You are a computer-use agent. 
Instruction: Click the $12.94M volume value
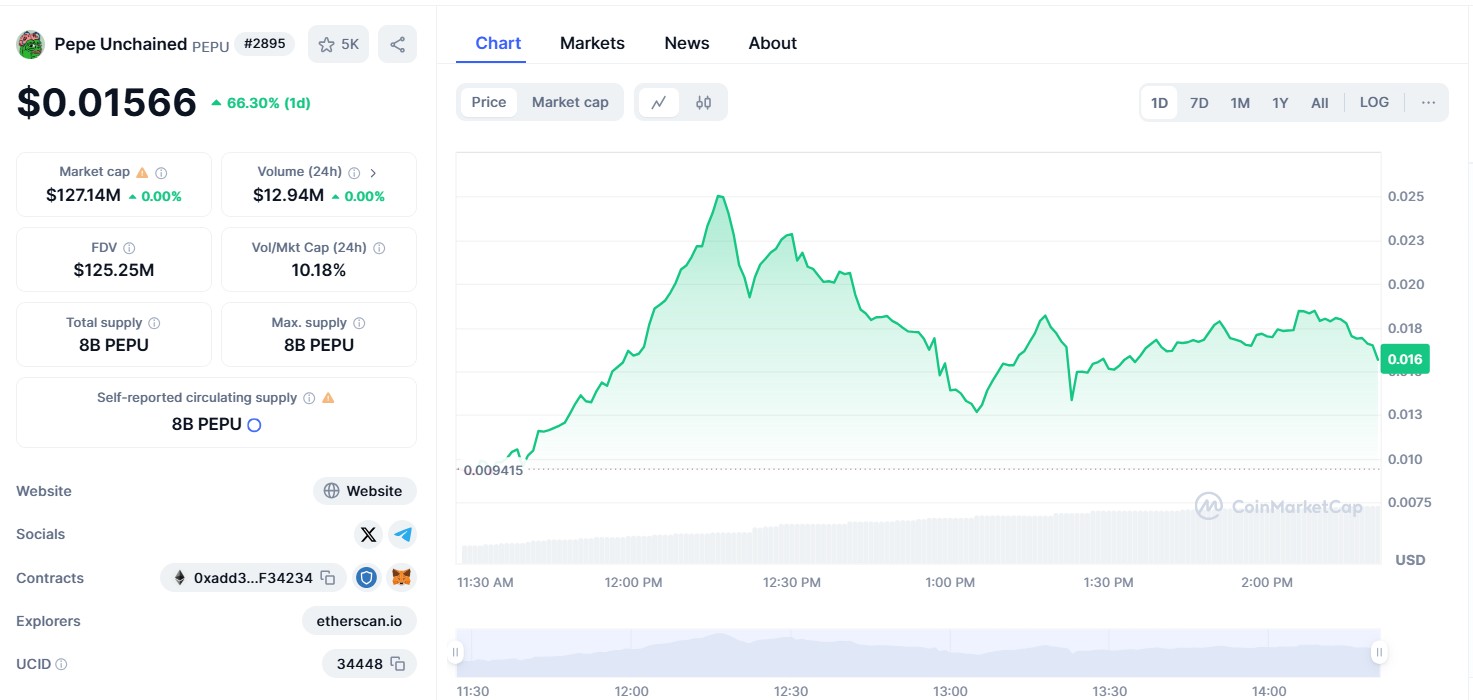click(288, 195)
